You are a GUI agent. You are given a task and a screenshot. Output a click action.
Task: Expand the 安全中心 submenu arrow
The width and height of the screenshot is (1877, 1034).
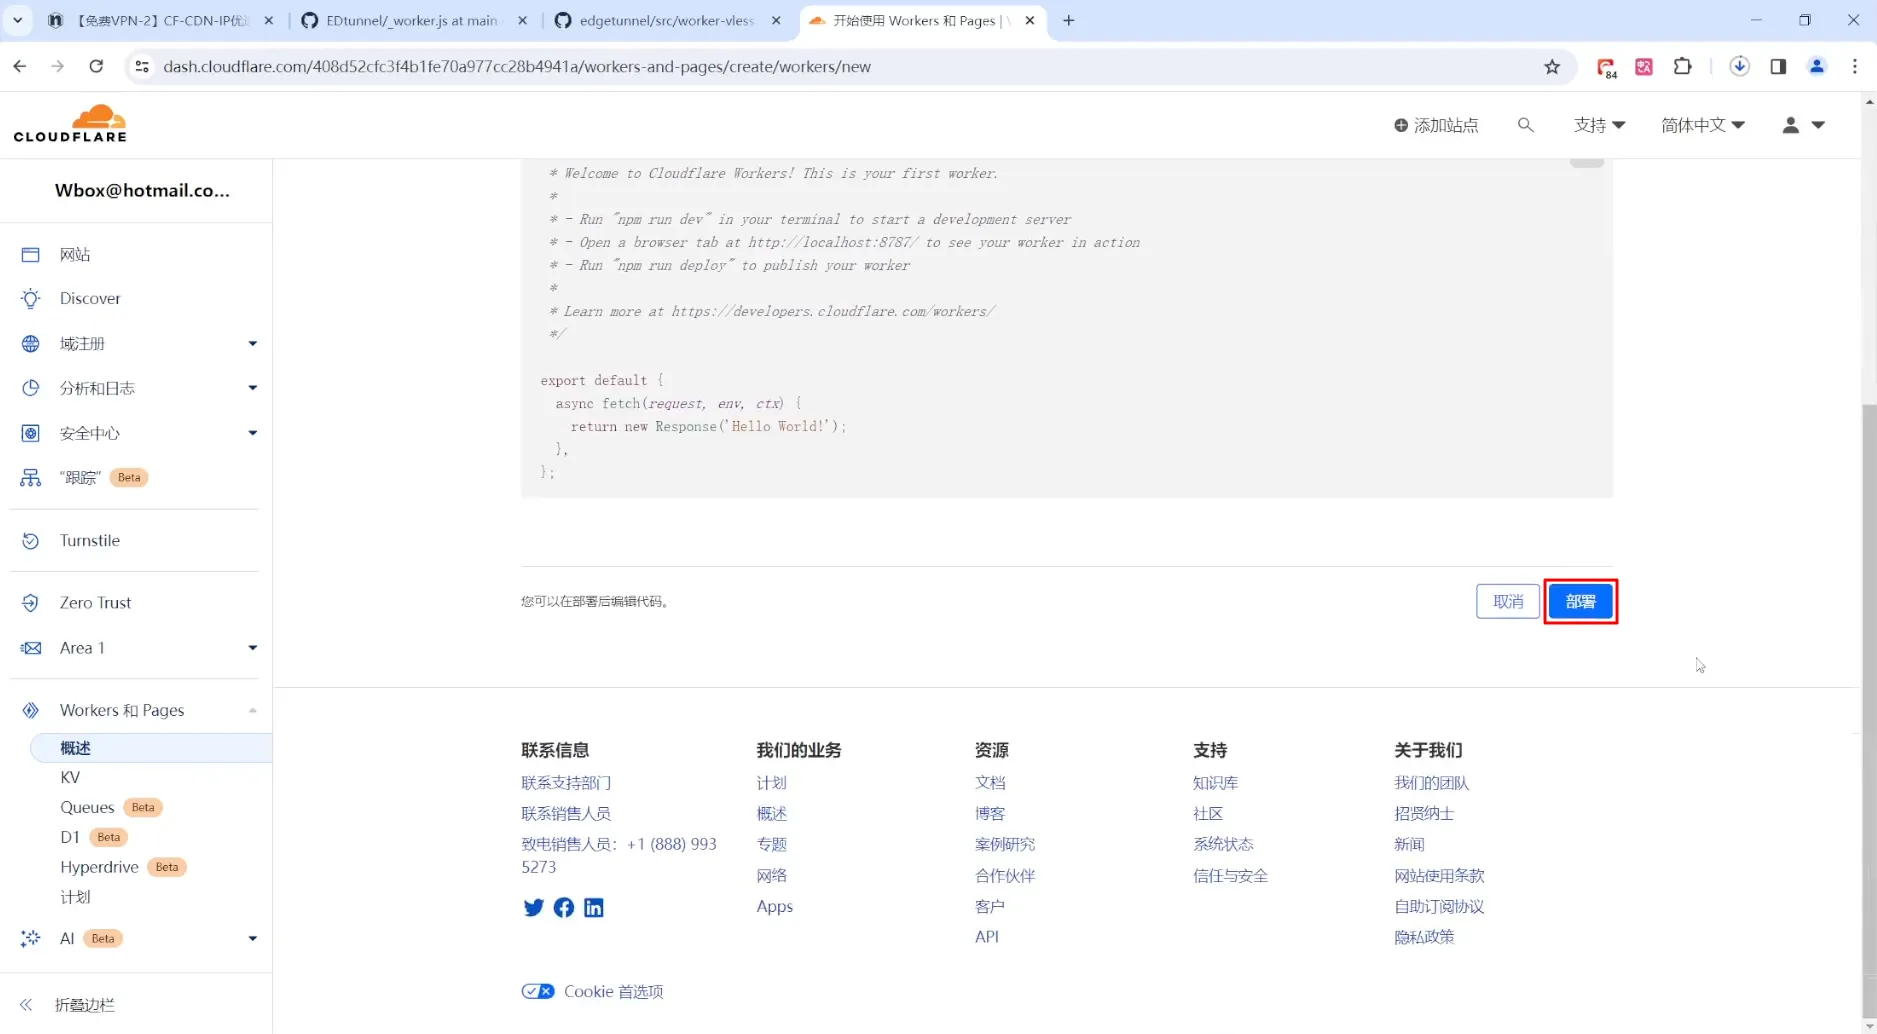click(x=253, y=433)
